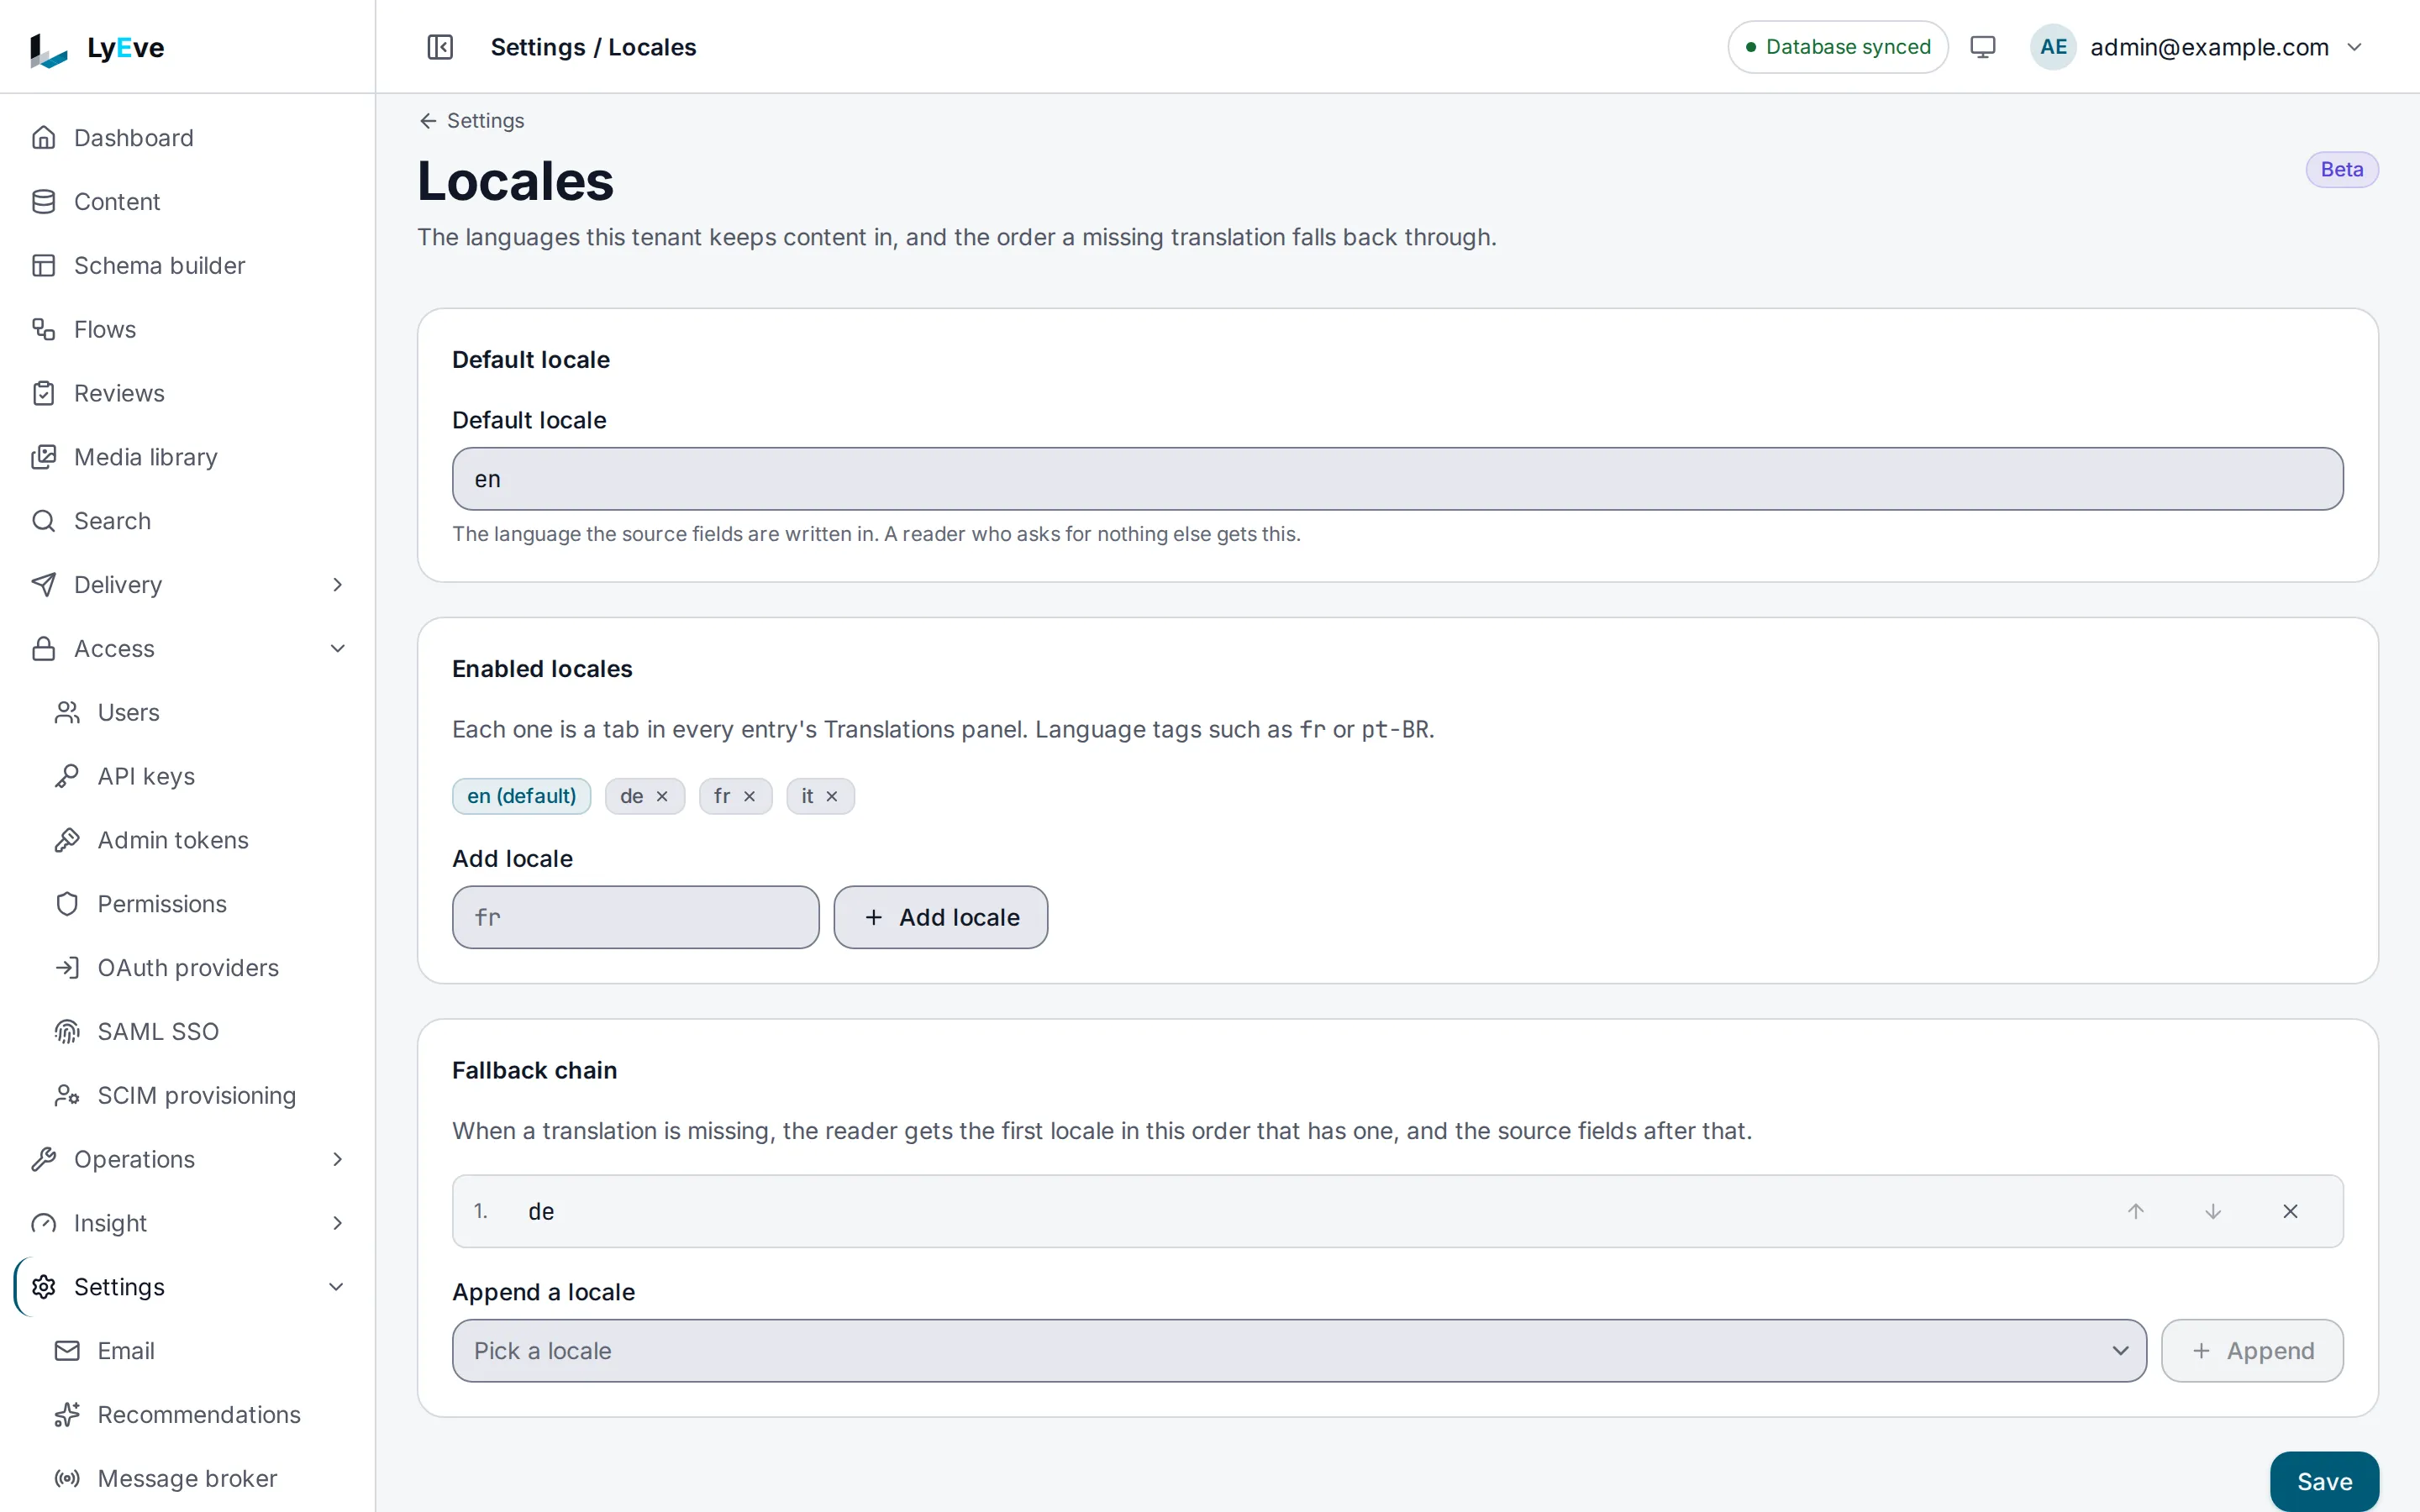Open Recommendations settings
This screenshot has height=1512, width=2420.
click(x=200, y=1415)
